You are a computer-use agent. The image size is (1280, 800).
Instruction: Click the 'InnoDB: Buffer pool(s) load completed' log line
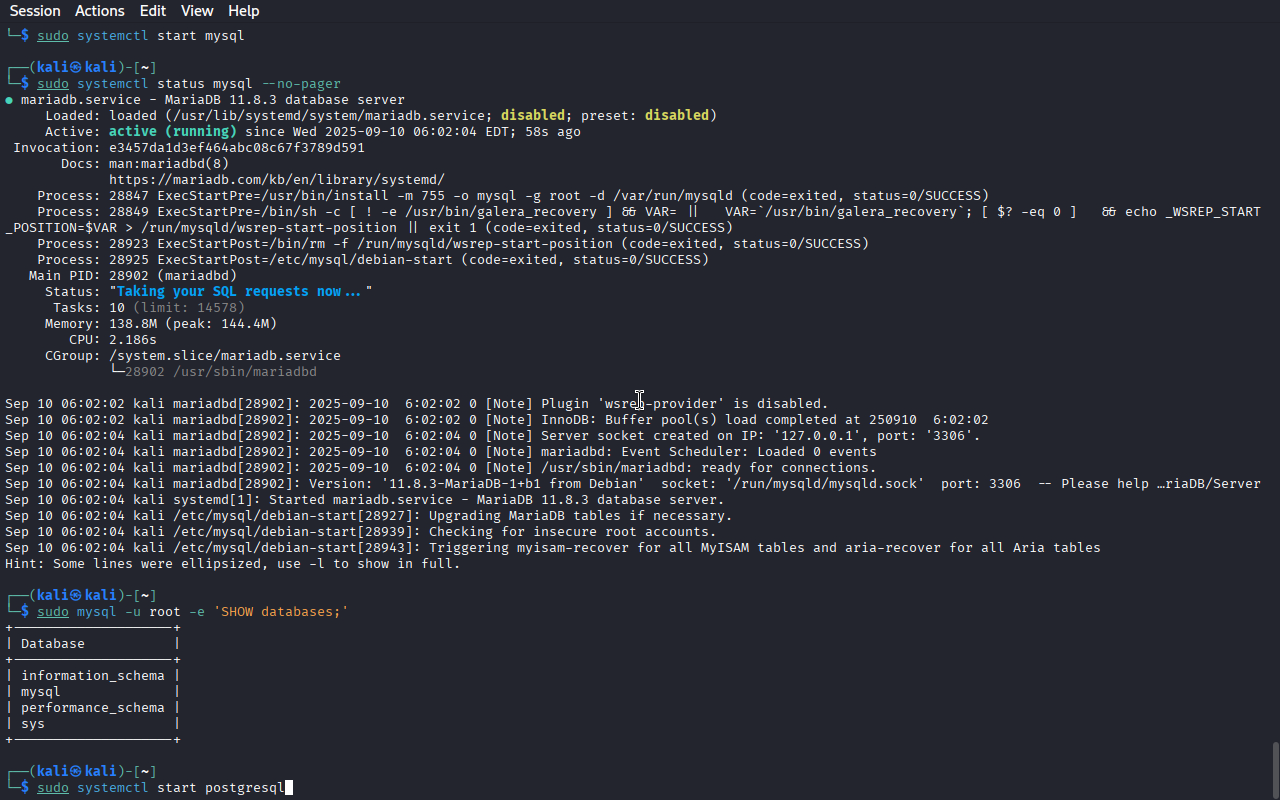pyautogui.click(x=497, y=420)
